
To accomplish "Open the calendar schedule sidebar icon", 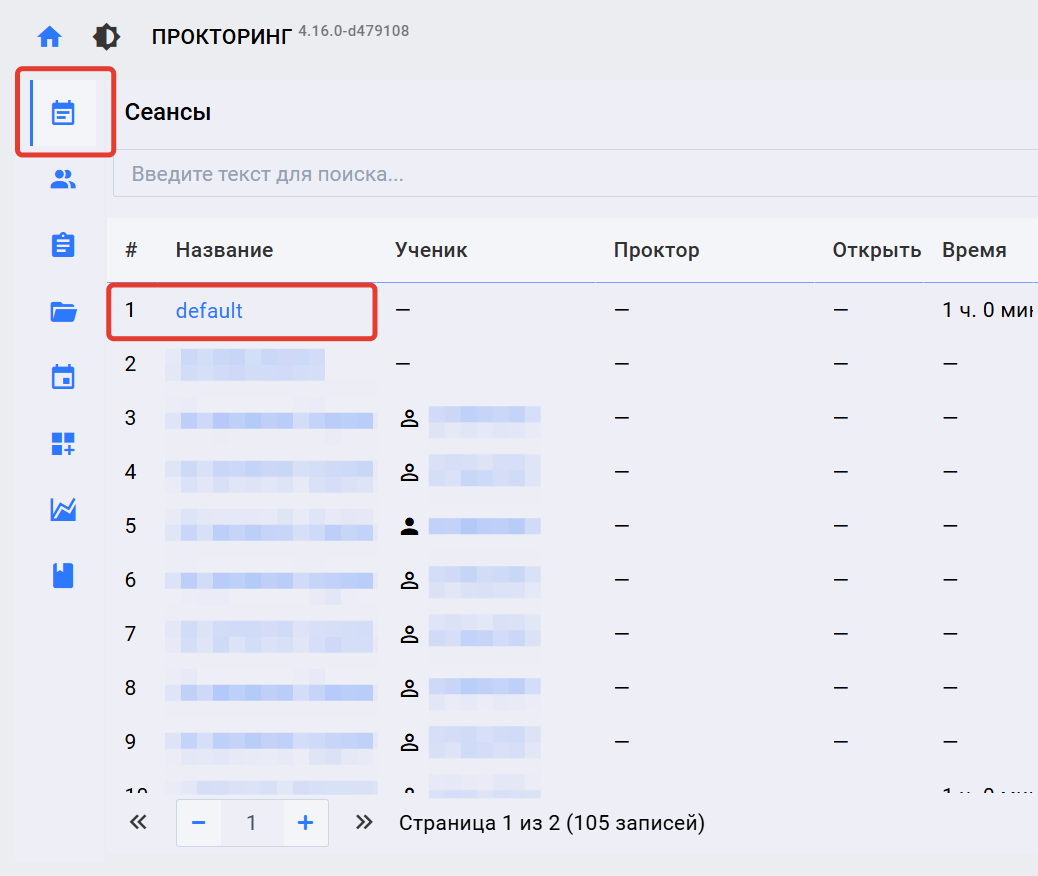I will (63, 378).
